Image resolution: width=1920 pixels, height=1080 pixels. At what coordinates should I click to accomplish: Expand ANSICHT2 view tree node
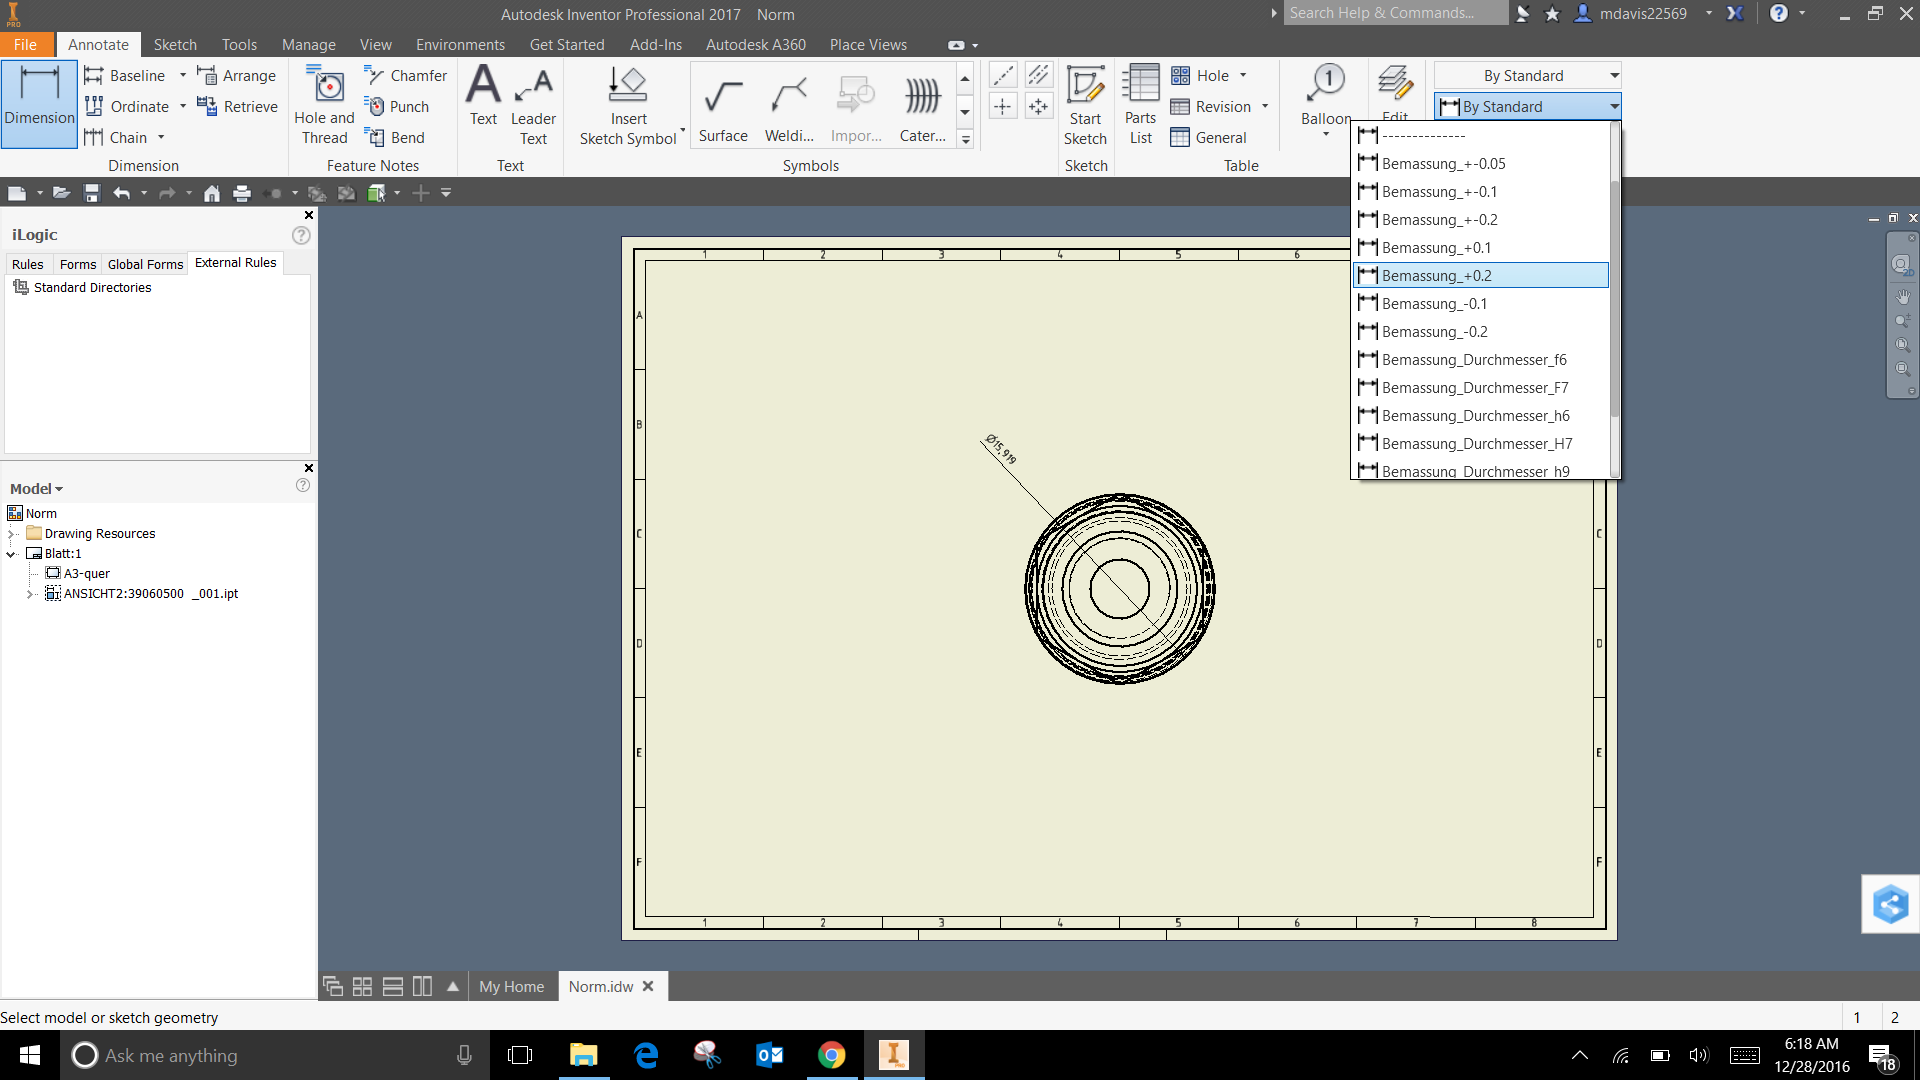pos(30,594)
